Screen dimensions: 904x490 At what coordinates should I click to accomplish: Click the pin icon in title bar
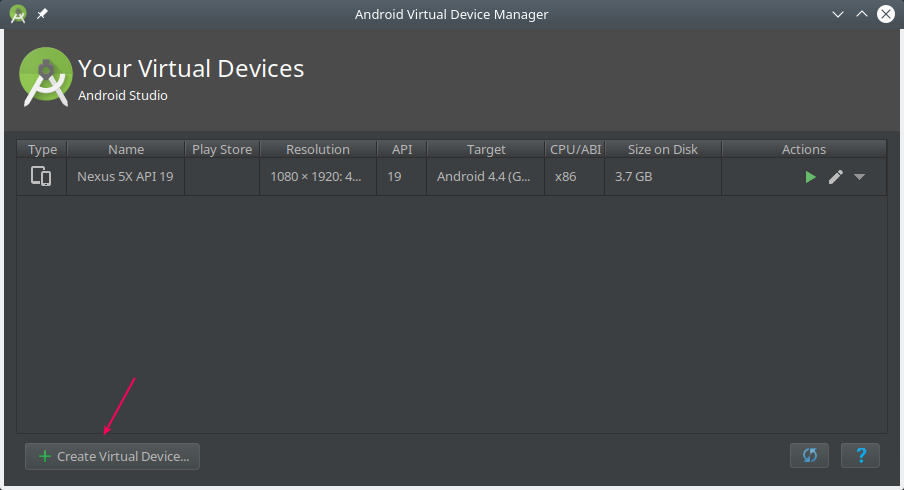[x=42, y=14]
